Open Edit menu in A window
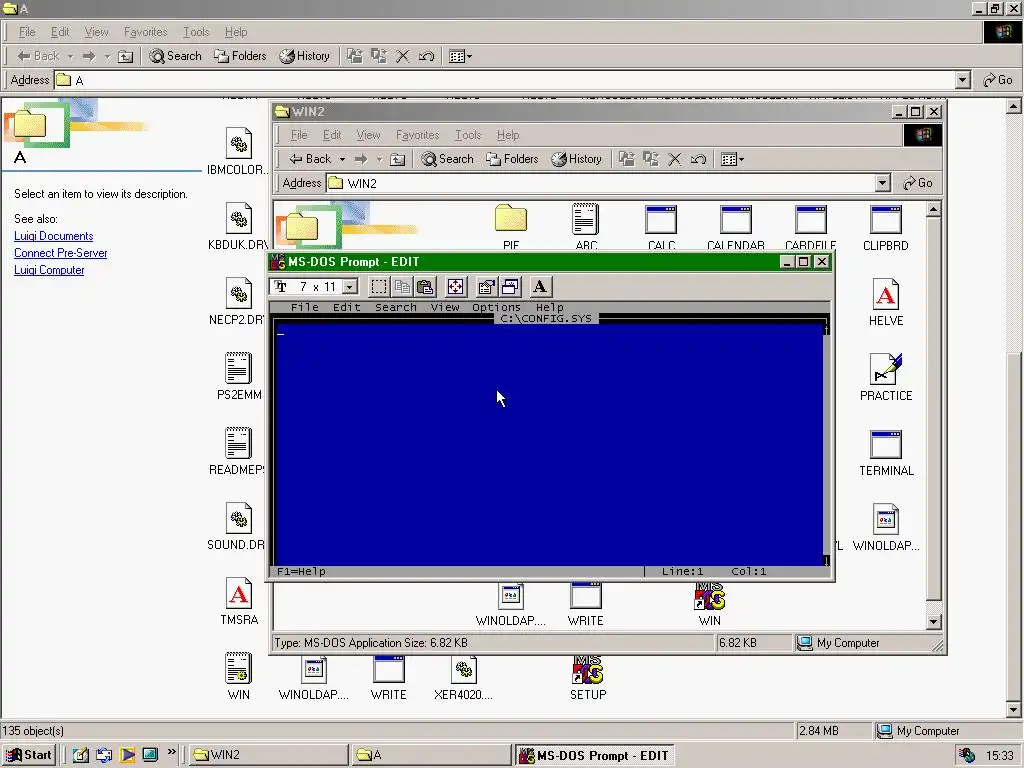 pos(59,32)
